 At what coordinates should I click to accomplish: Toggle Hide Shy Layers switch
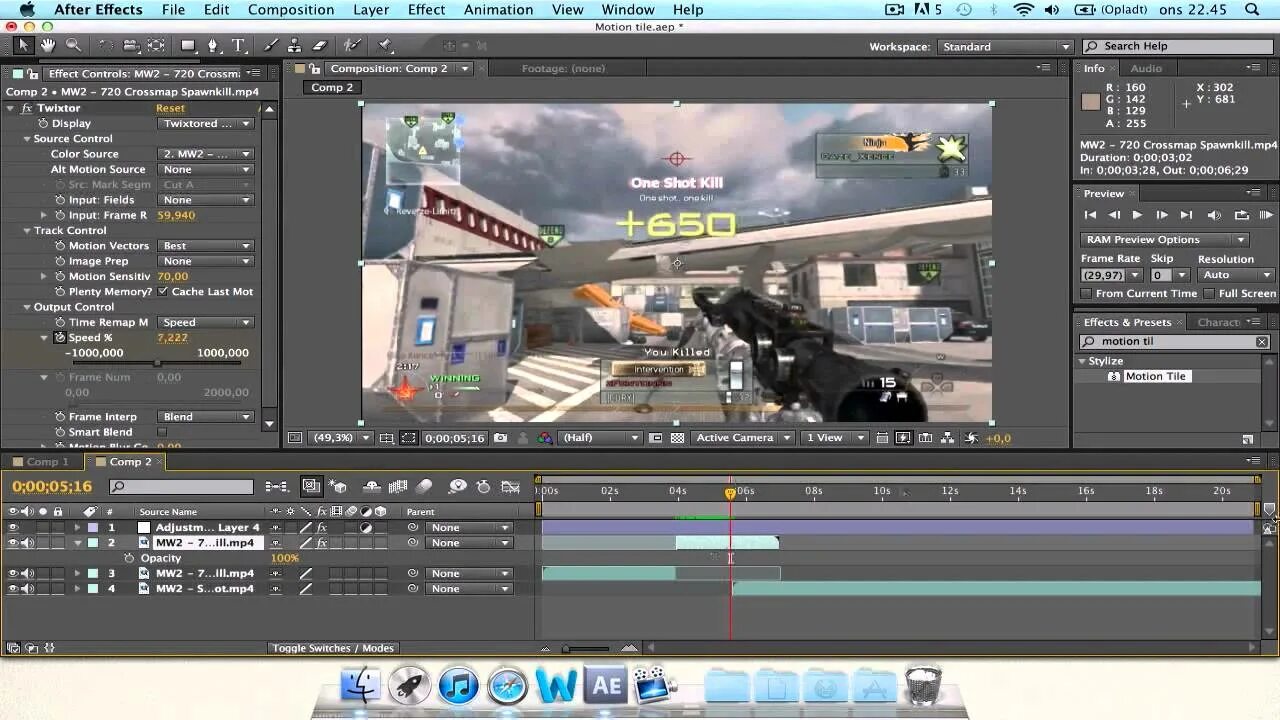click(x=371, y=487)
